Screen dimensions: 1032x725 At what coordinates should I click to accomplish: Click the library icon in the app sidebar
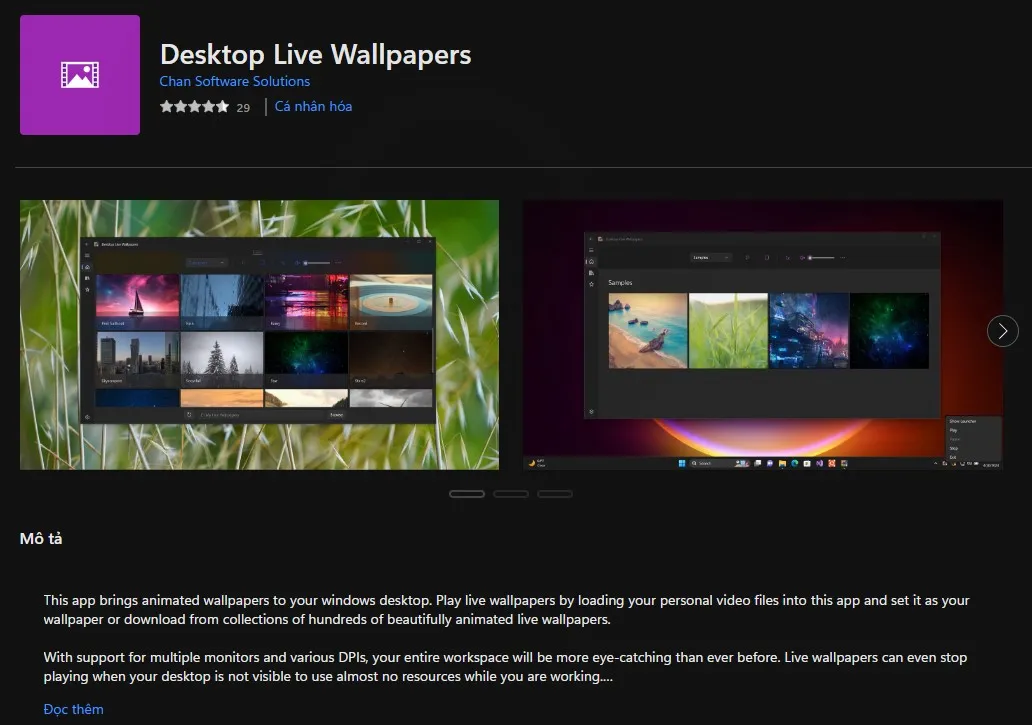point(591,271)
